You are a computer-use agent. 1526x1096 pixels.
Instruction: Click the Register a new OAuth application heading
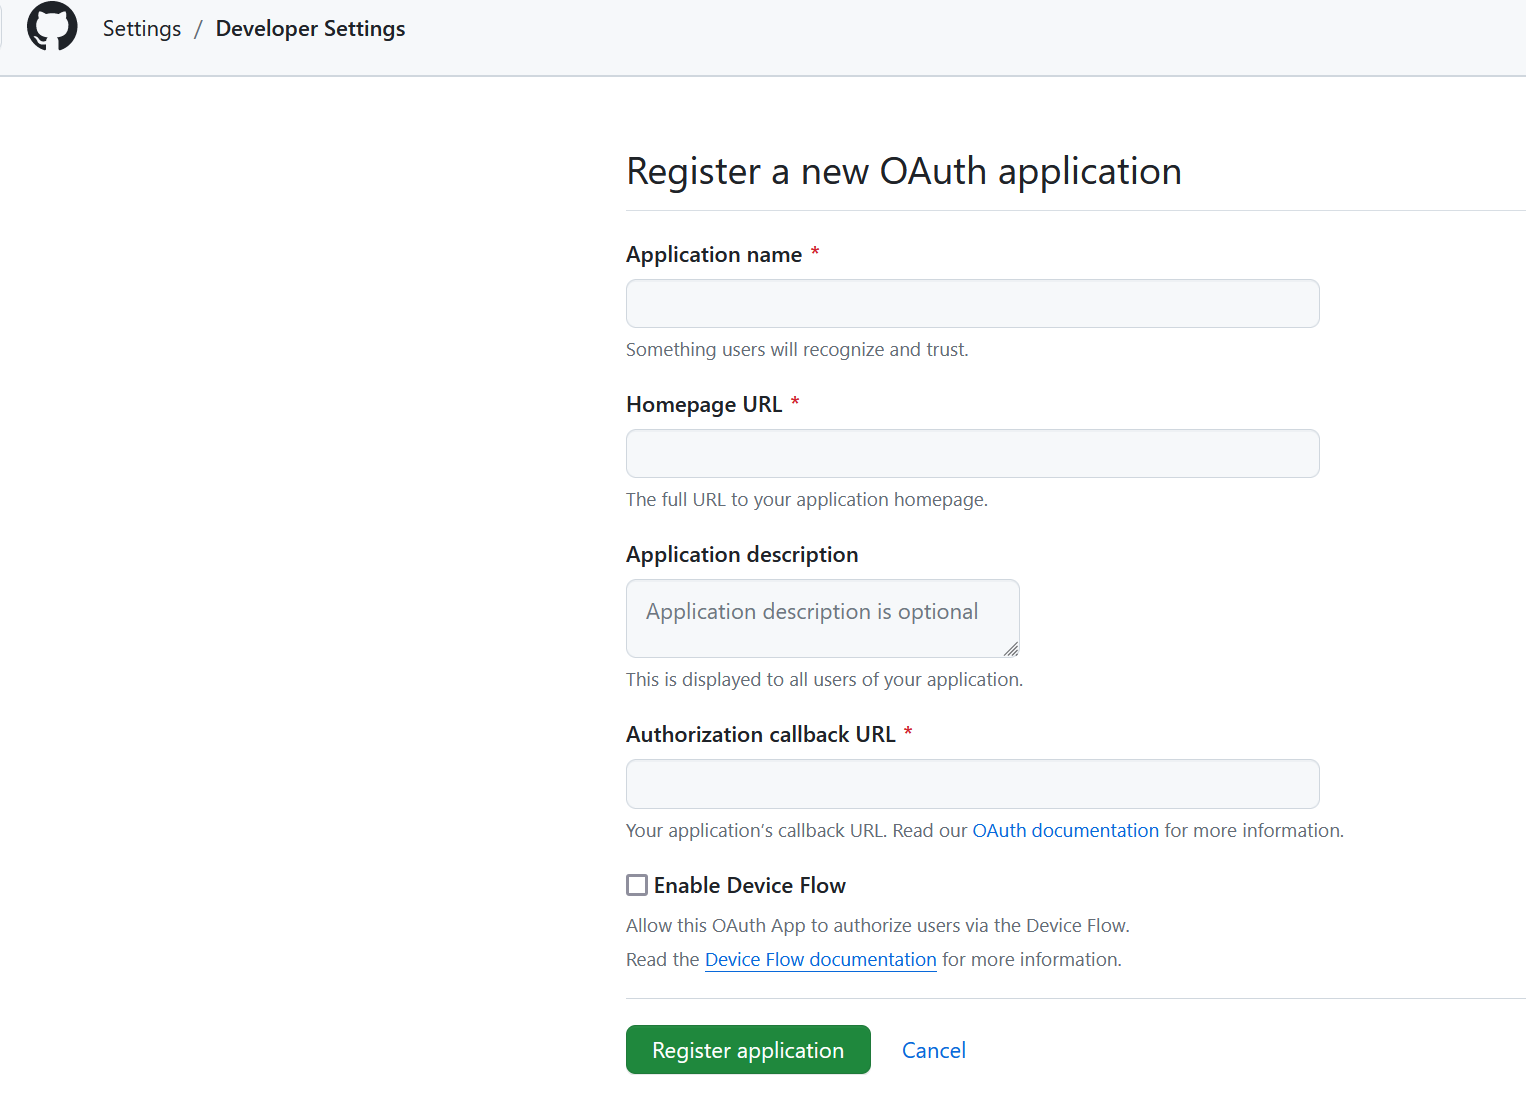(903, 171)
